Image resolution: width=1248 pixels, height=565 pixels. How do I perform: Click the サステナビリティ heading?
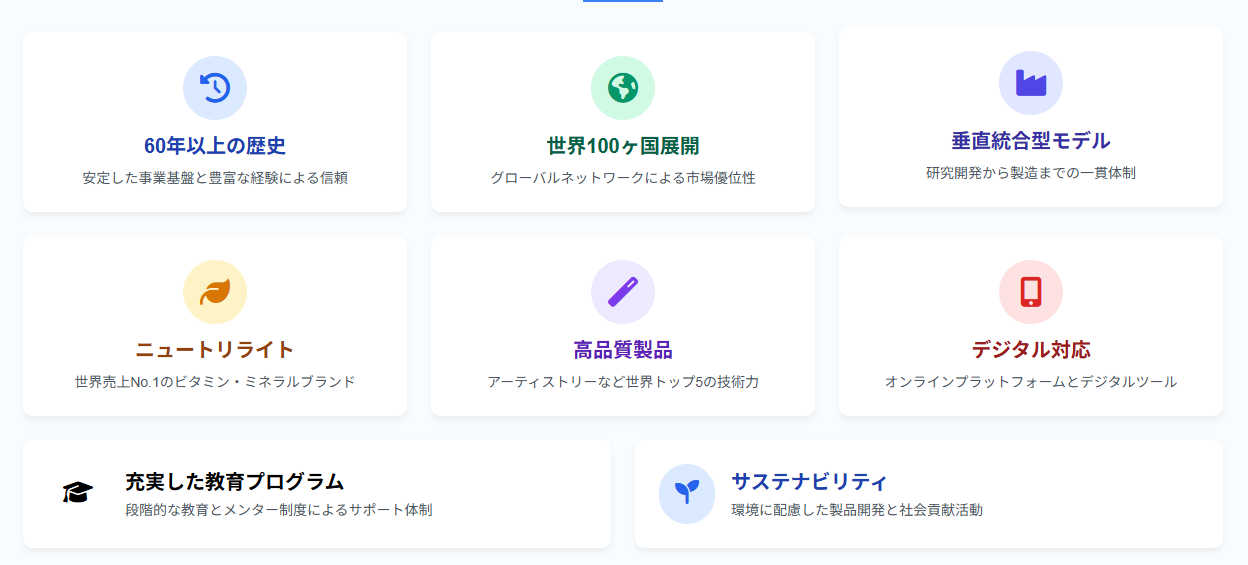809,481
